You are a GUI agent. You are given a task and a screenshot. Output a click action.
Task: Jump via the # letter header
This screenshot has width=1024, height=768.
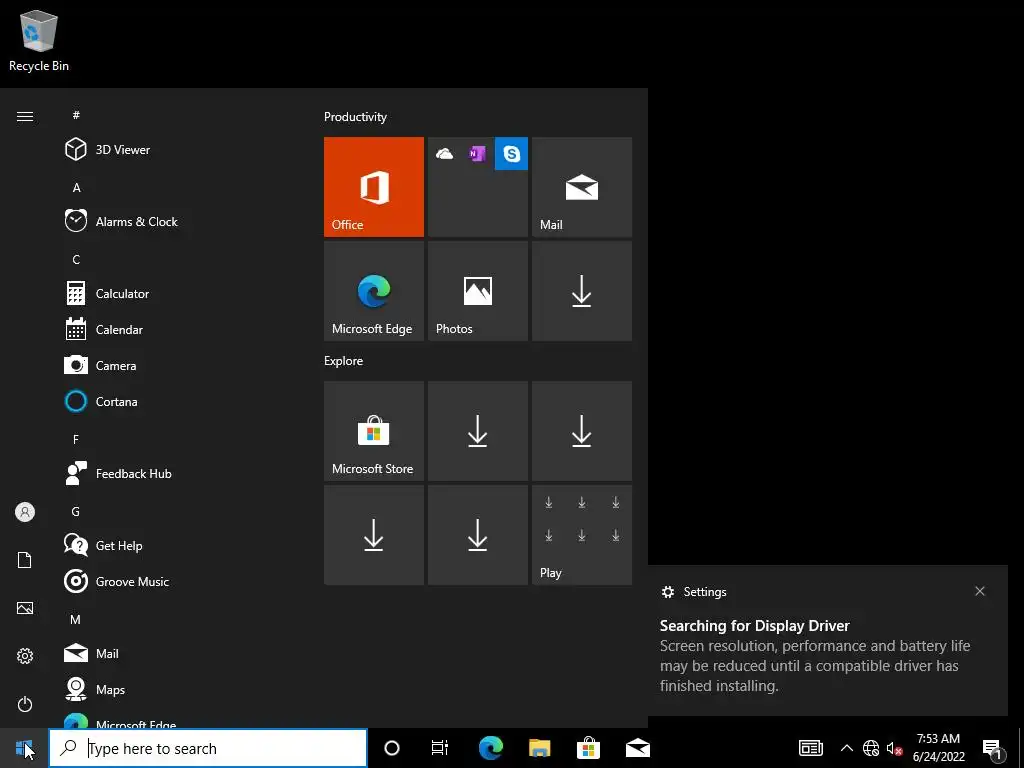76,115
